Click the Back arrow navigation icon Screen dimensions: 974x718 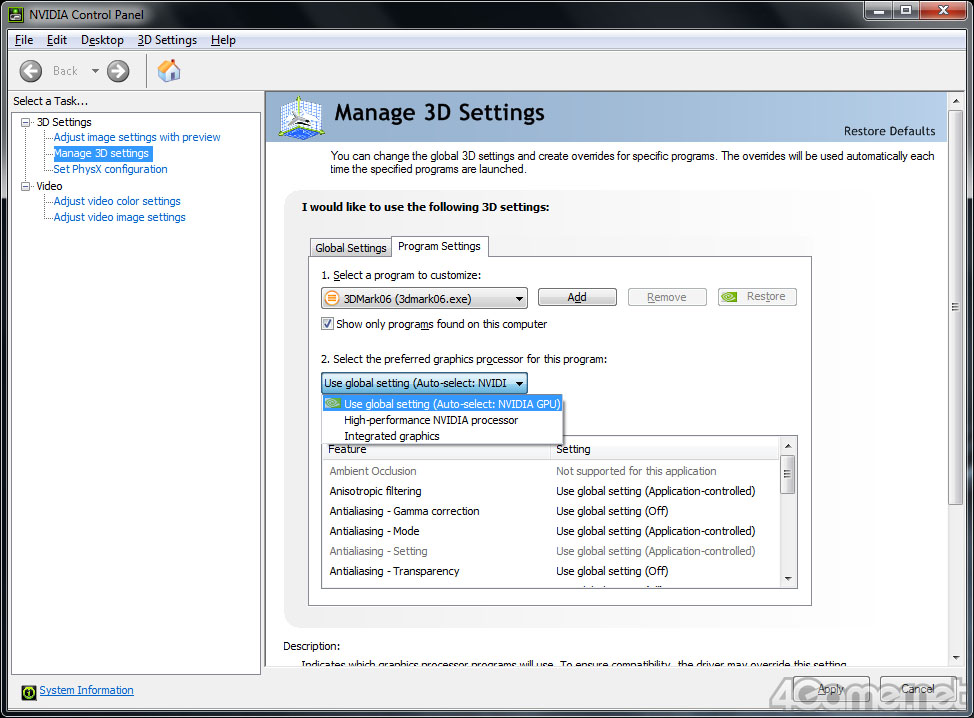point(30,71)
